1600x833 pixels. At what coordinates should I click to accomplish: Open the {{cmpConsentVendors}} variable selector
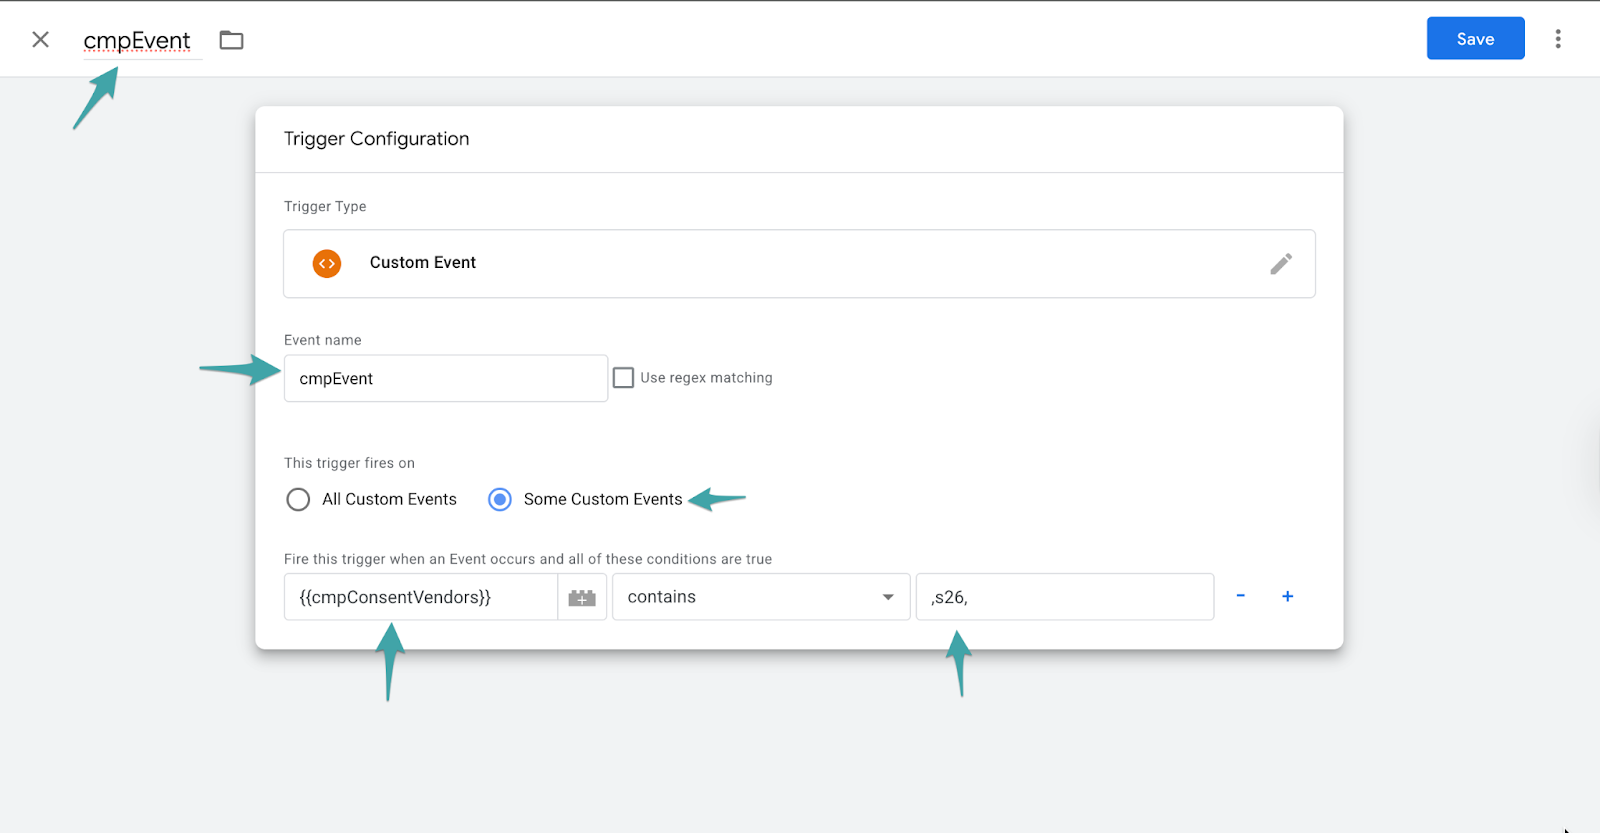coord(420,597)
